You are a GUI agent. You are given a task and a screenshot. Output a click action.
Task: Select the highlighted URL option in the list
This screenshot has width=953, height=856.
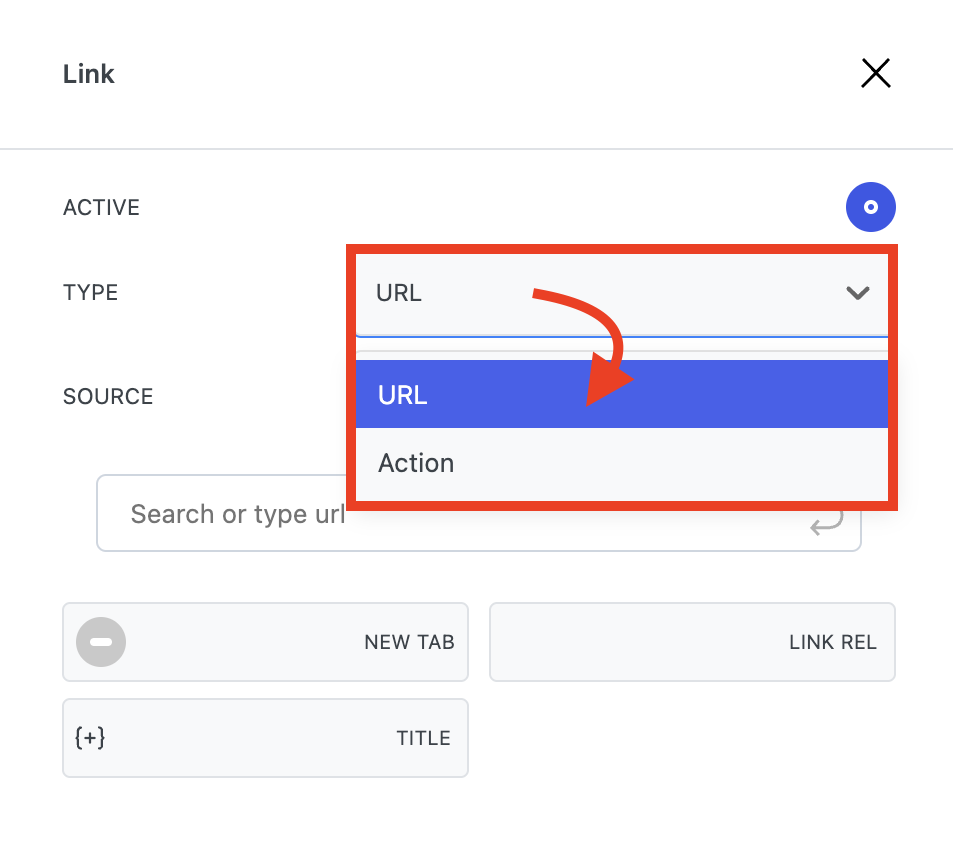[402, 395]
